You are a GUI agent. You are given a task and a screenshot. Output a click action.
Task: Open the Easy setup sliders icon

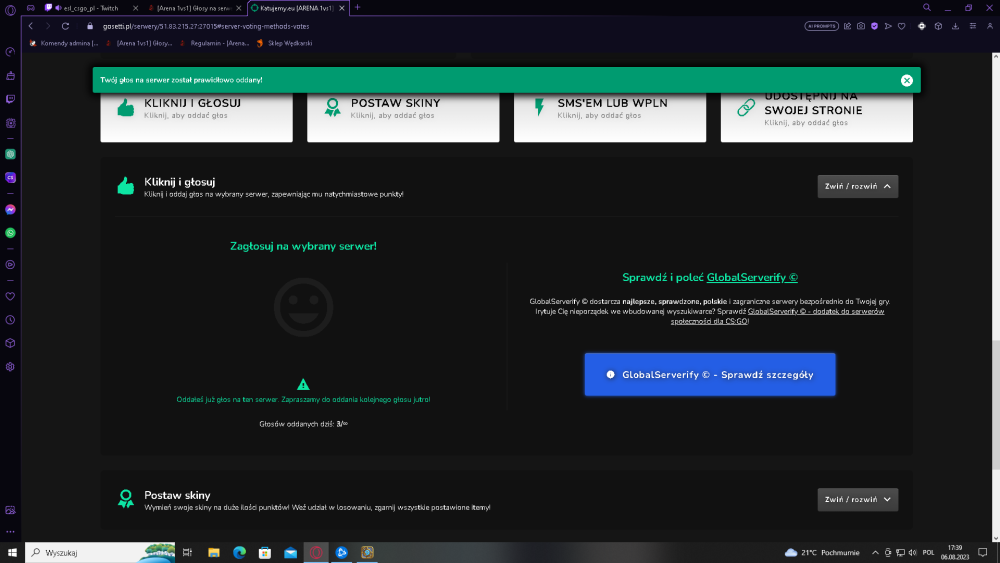pyautogui.click(x=973, y=26)
